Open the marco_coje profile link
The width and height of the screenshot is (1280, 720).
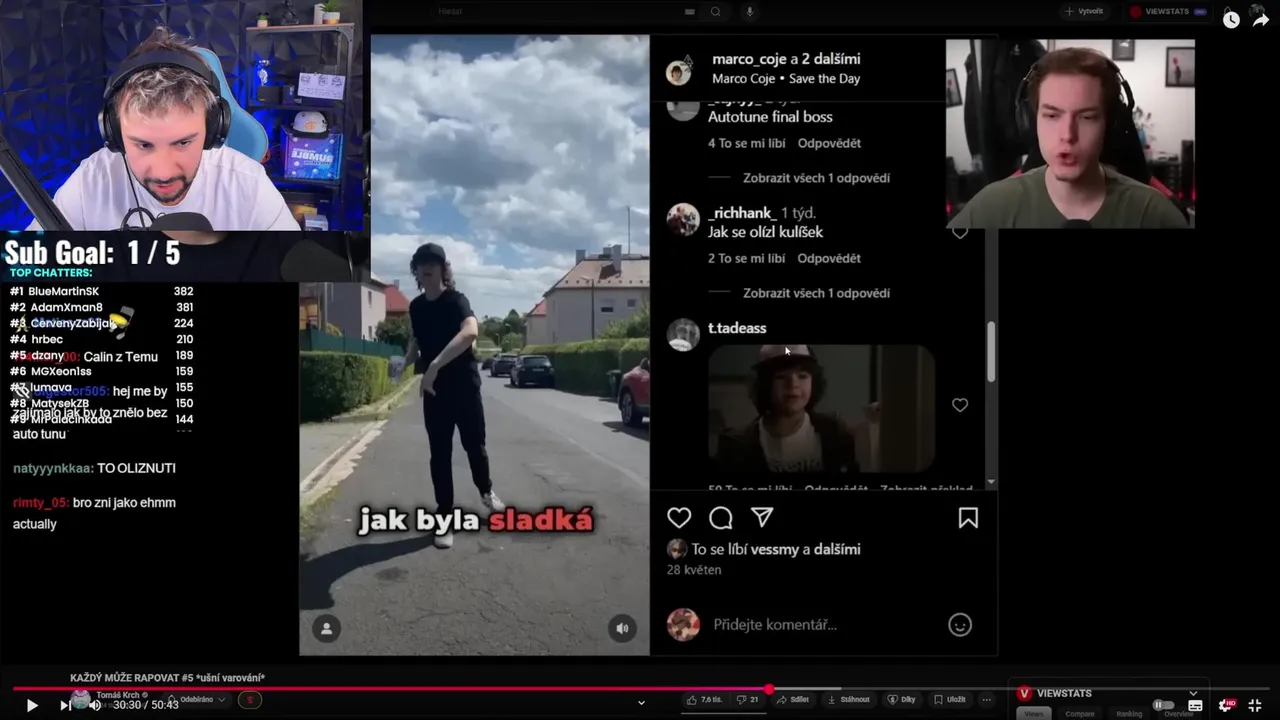tap(749, 59)
